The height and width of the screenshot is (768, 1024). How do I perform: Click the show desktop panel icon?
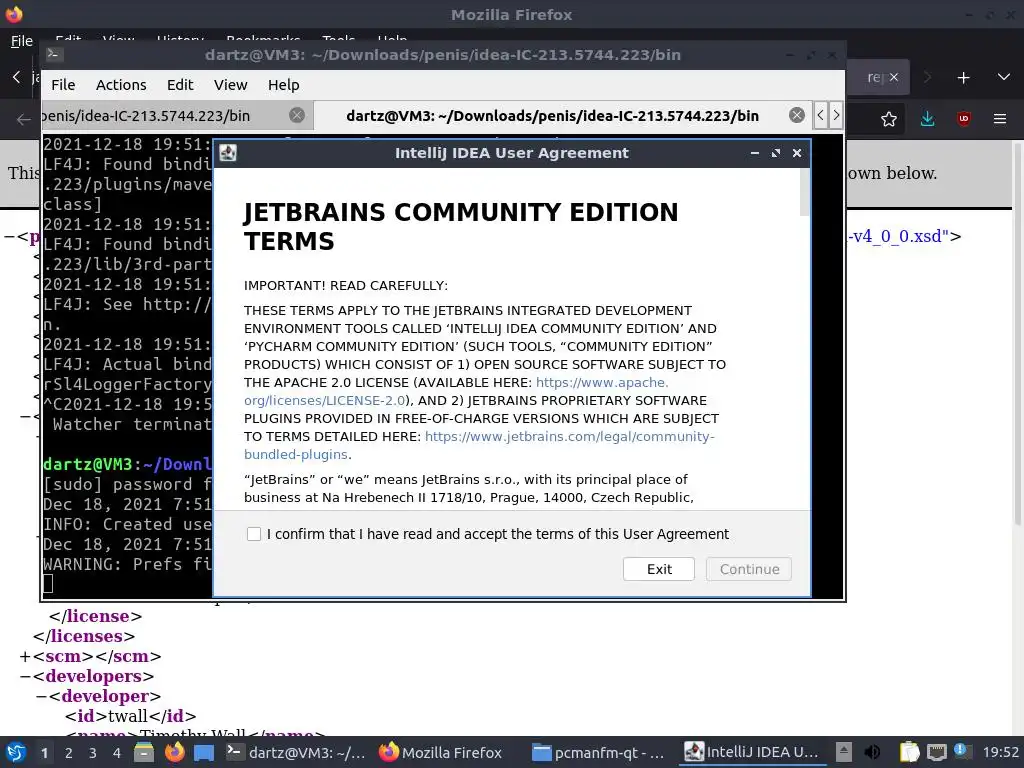[204, 753]
